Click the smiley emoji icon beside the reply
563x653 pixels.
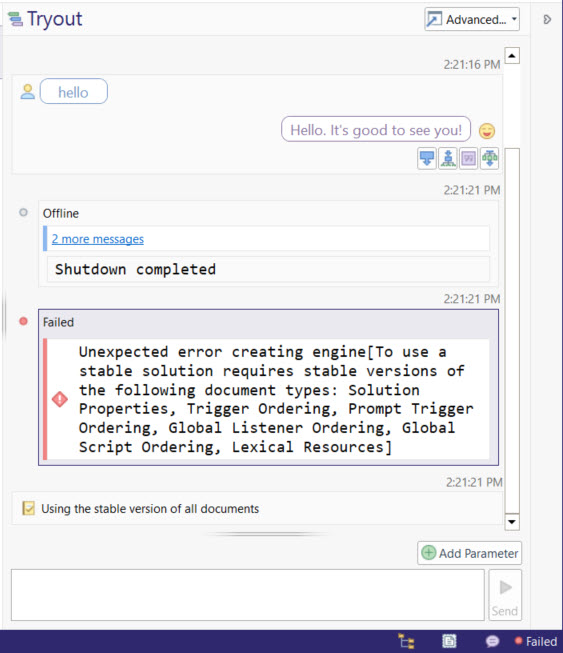click(x=487, y=131)
